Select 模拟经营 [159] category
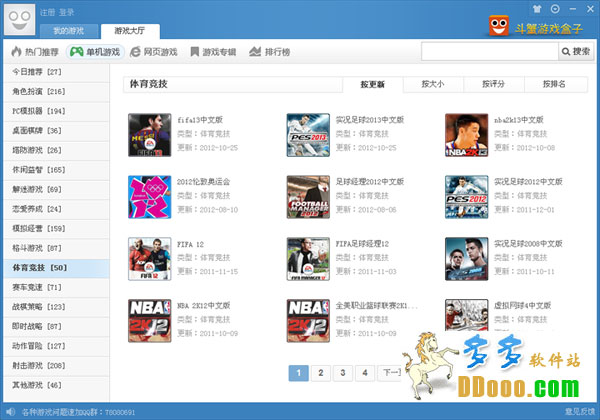 [x=56, y=229]
